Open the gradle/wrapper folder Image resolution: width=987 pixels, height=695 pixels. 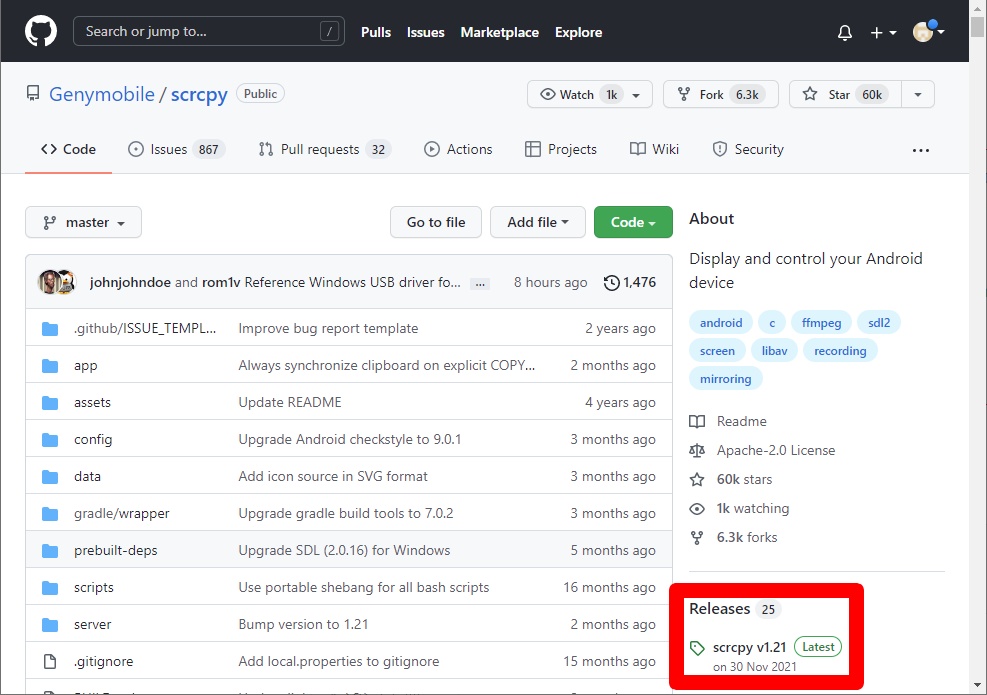click(x=121, y=514)
